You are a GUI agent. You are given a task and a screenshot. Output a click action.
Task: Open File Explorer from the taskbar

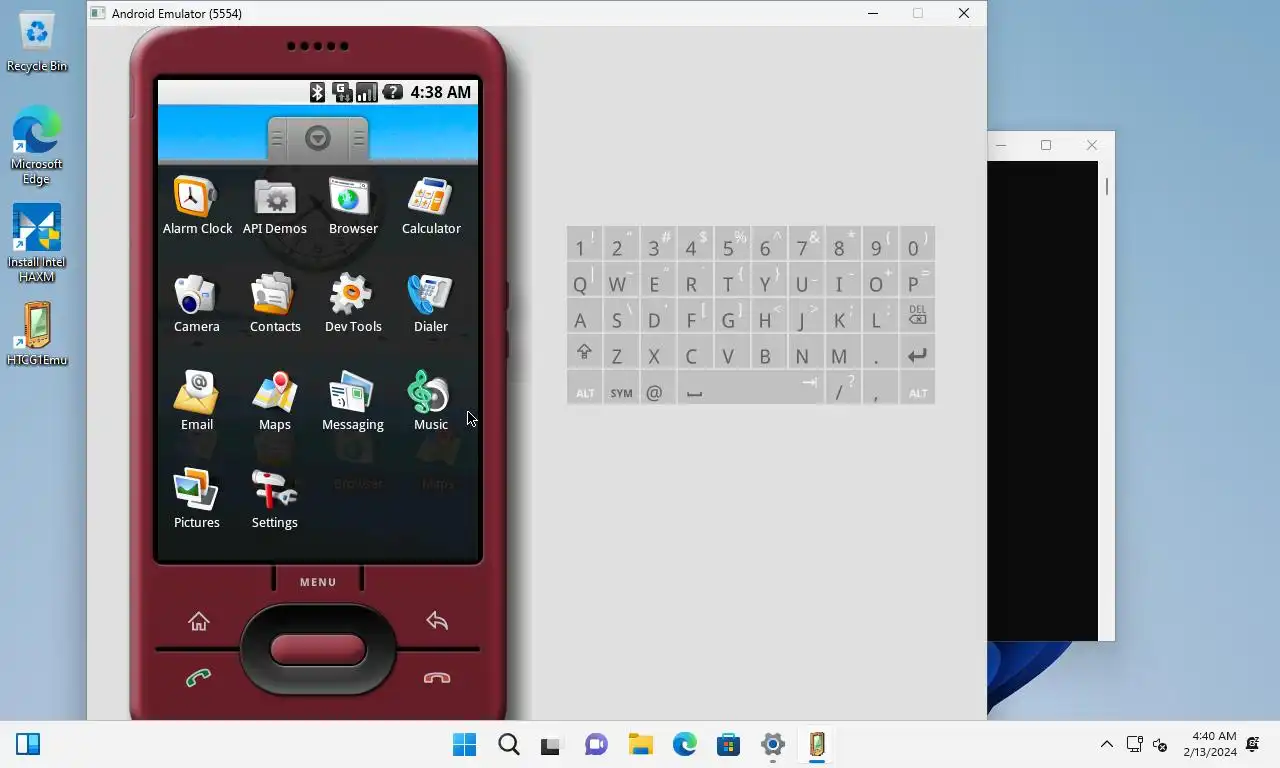640,744
